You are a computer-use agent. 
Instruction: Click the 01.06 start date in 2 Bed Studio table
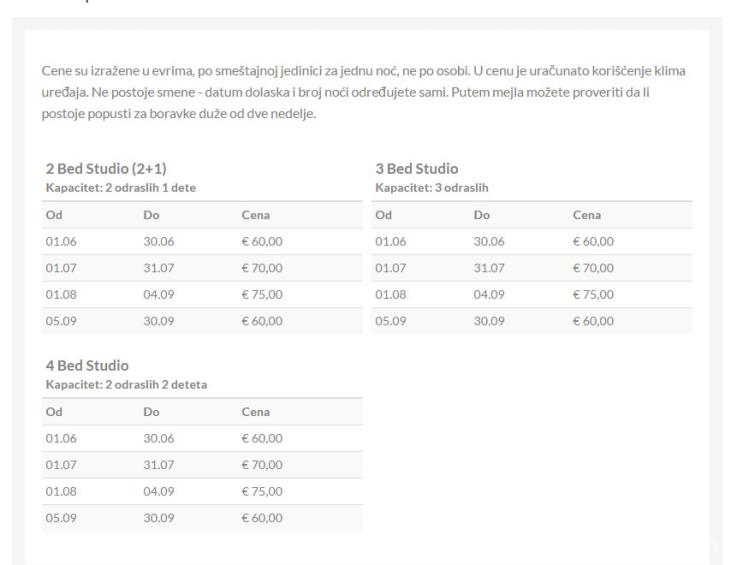click(61, 241)
